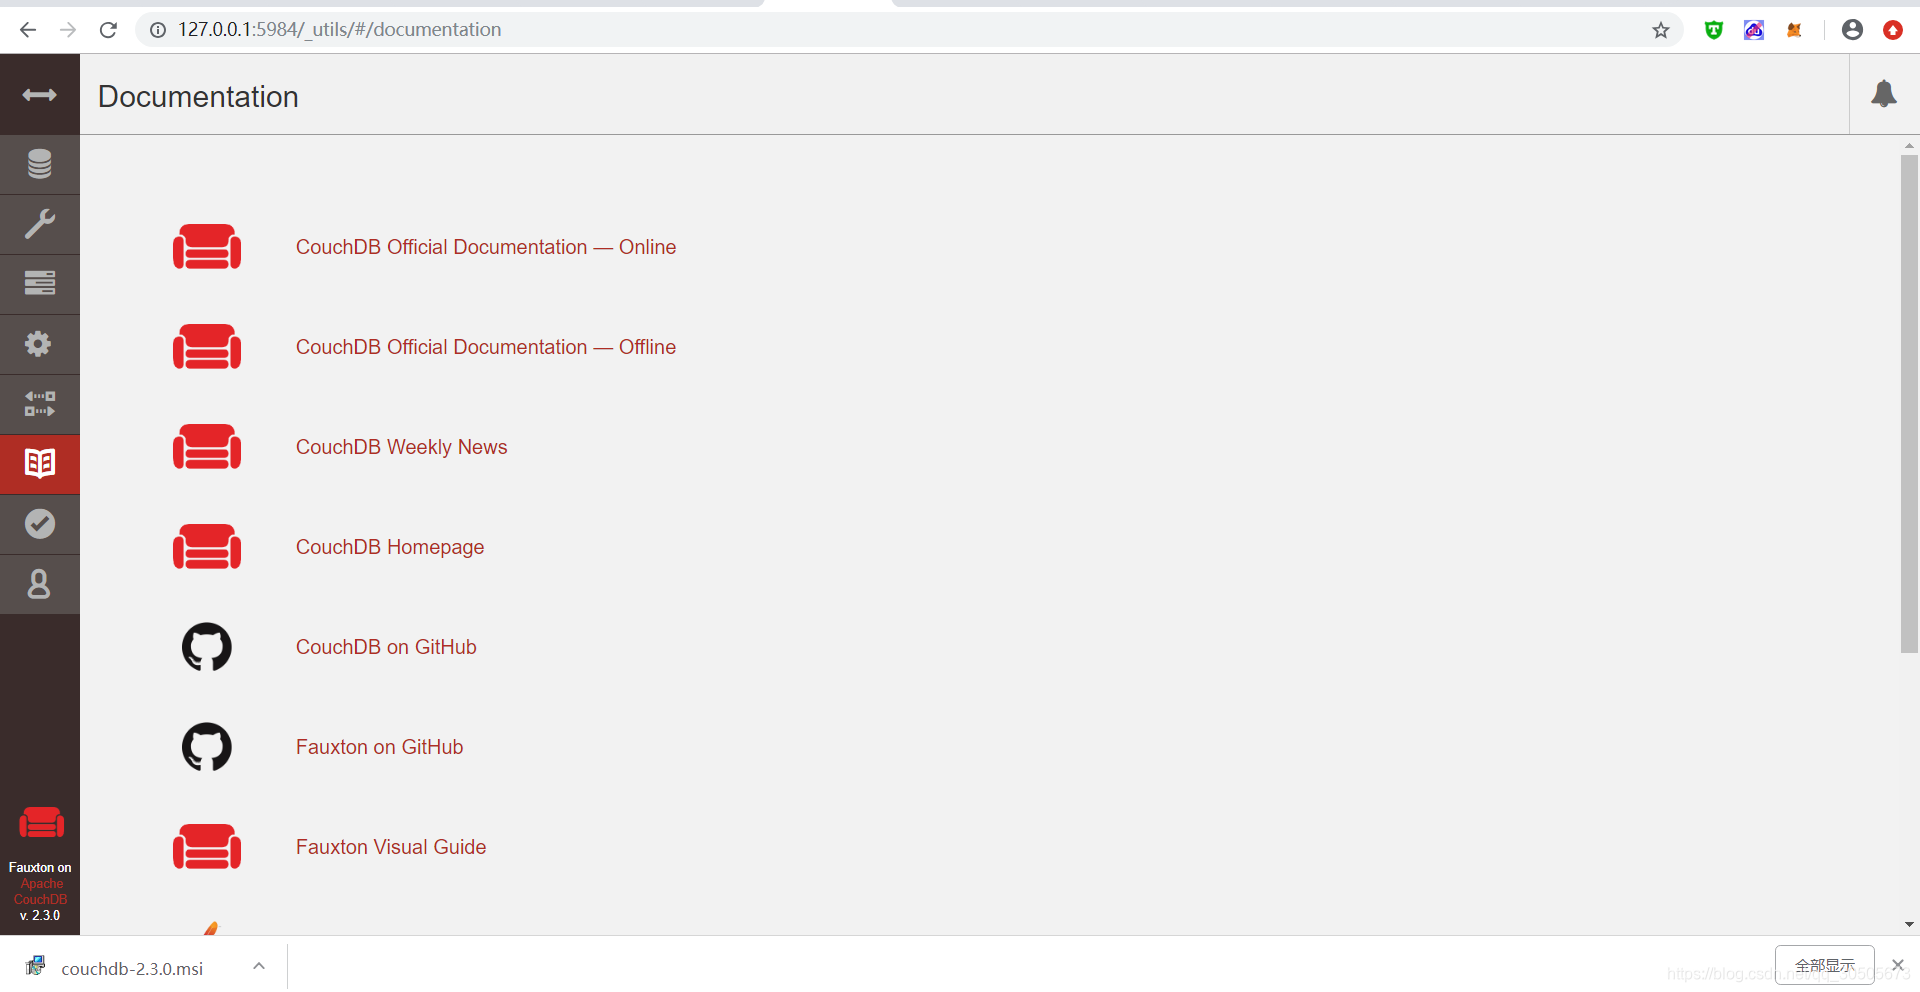The height and width of the screenshot is (992, 1920).
Task: Click the browser back arrow
Action: click(x=28, y=30)
